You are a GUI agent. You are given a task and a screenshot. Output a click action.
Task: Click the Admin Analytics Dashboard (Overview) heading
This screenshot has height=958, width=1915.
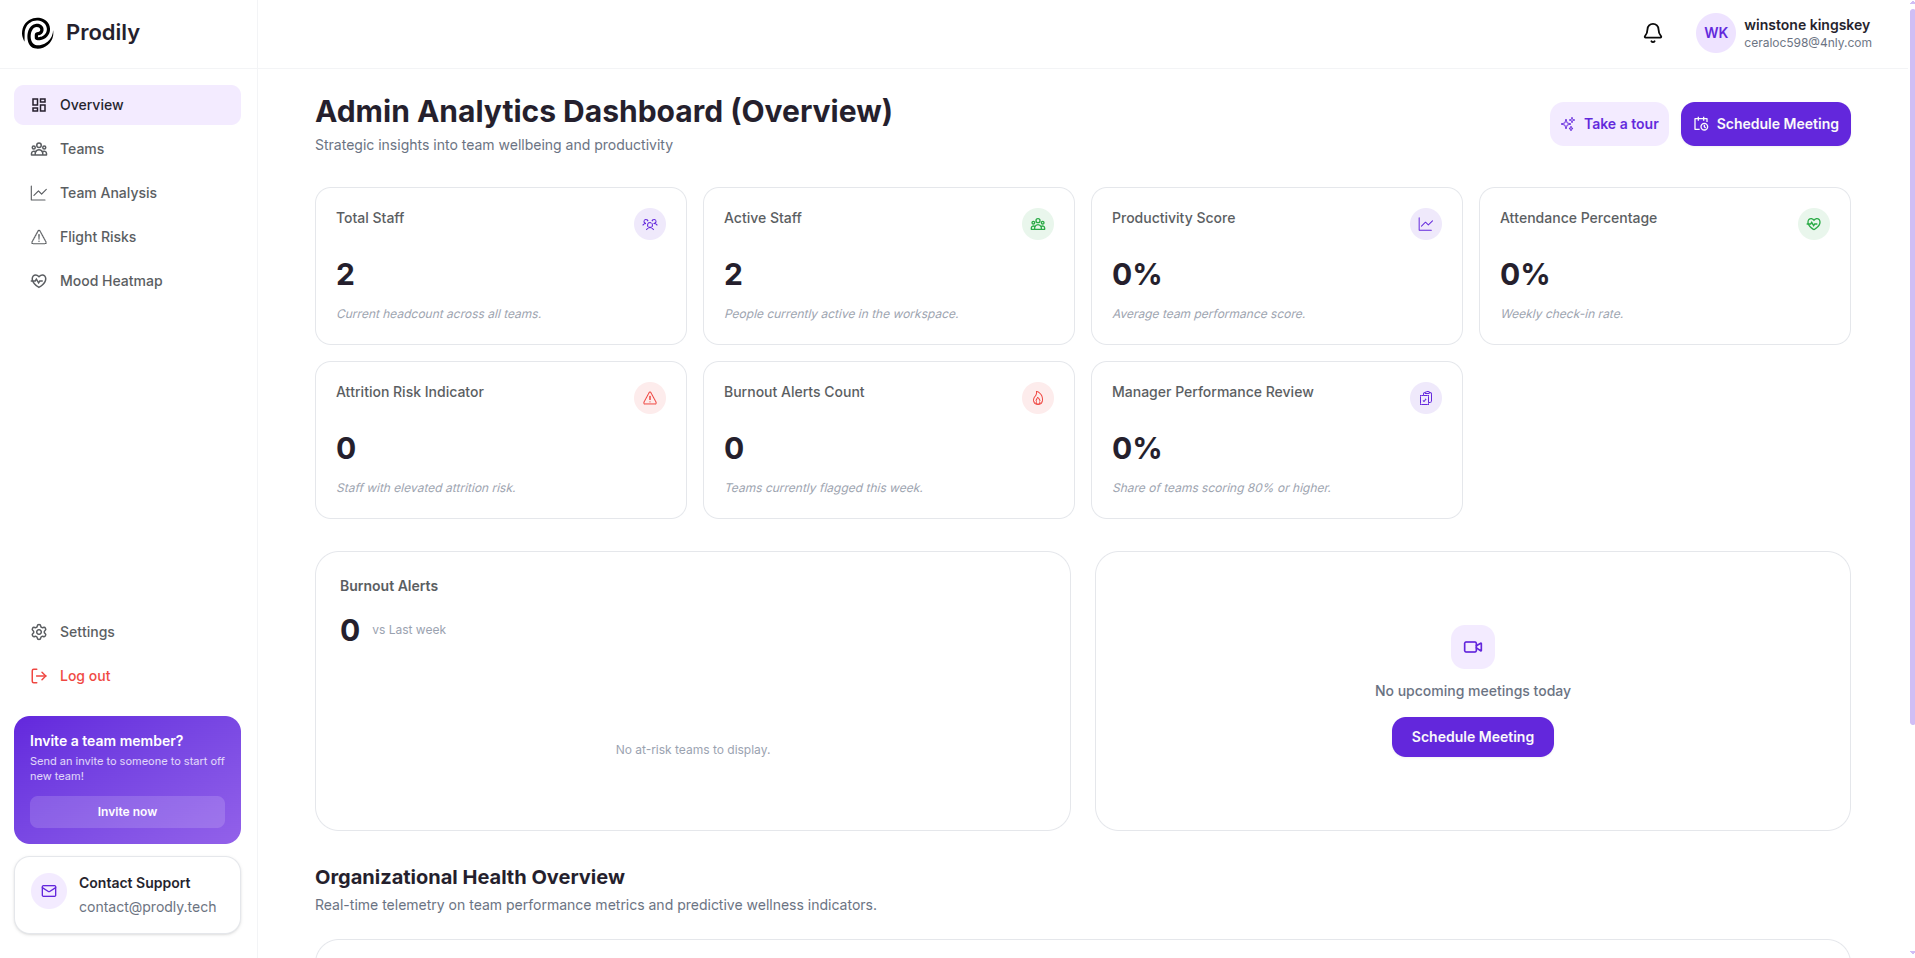[603, 111]
